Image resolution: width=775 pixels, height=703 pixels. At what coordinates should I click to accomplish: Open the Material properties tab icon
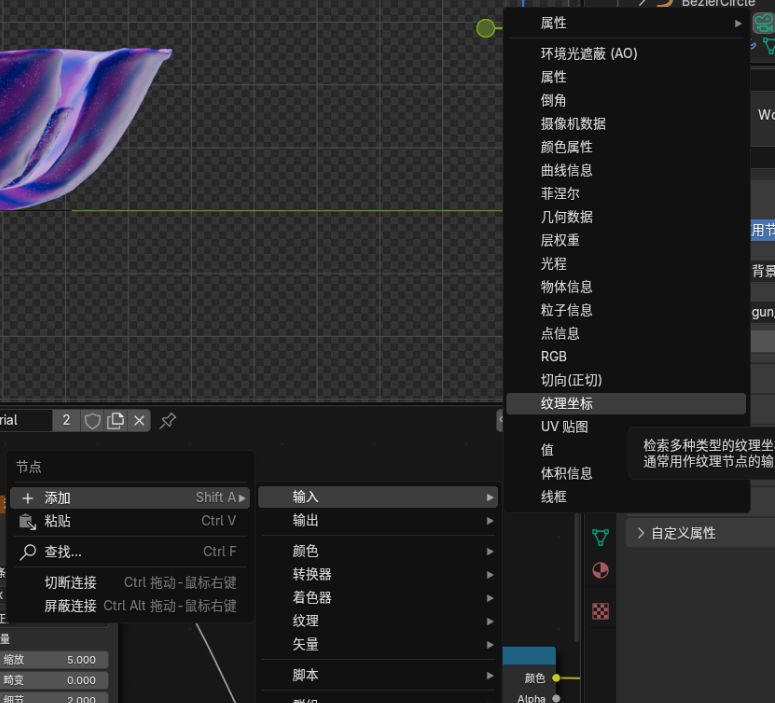click(x=601, y=571)
